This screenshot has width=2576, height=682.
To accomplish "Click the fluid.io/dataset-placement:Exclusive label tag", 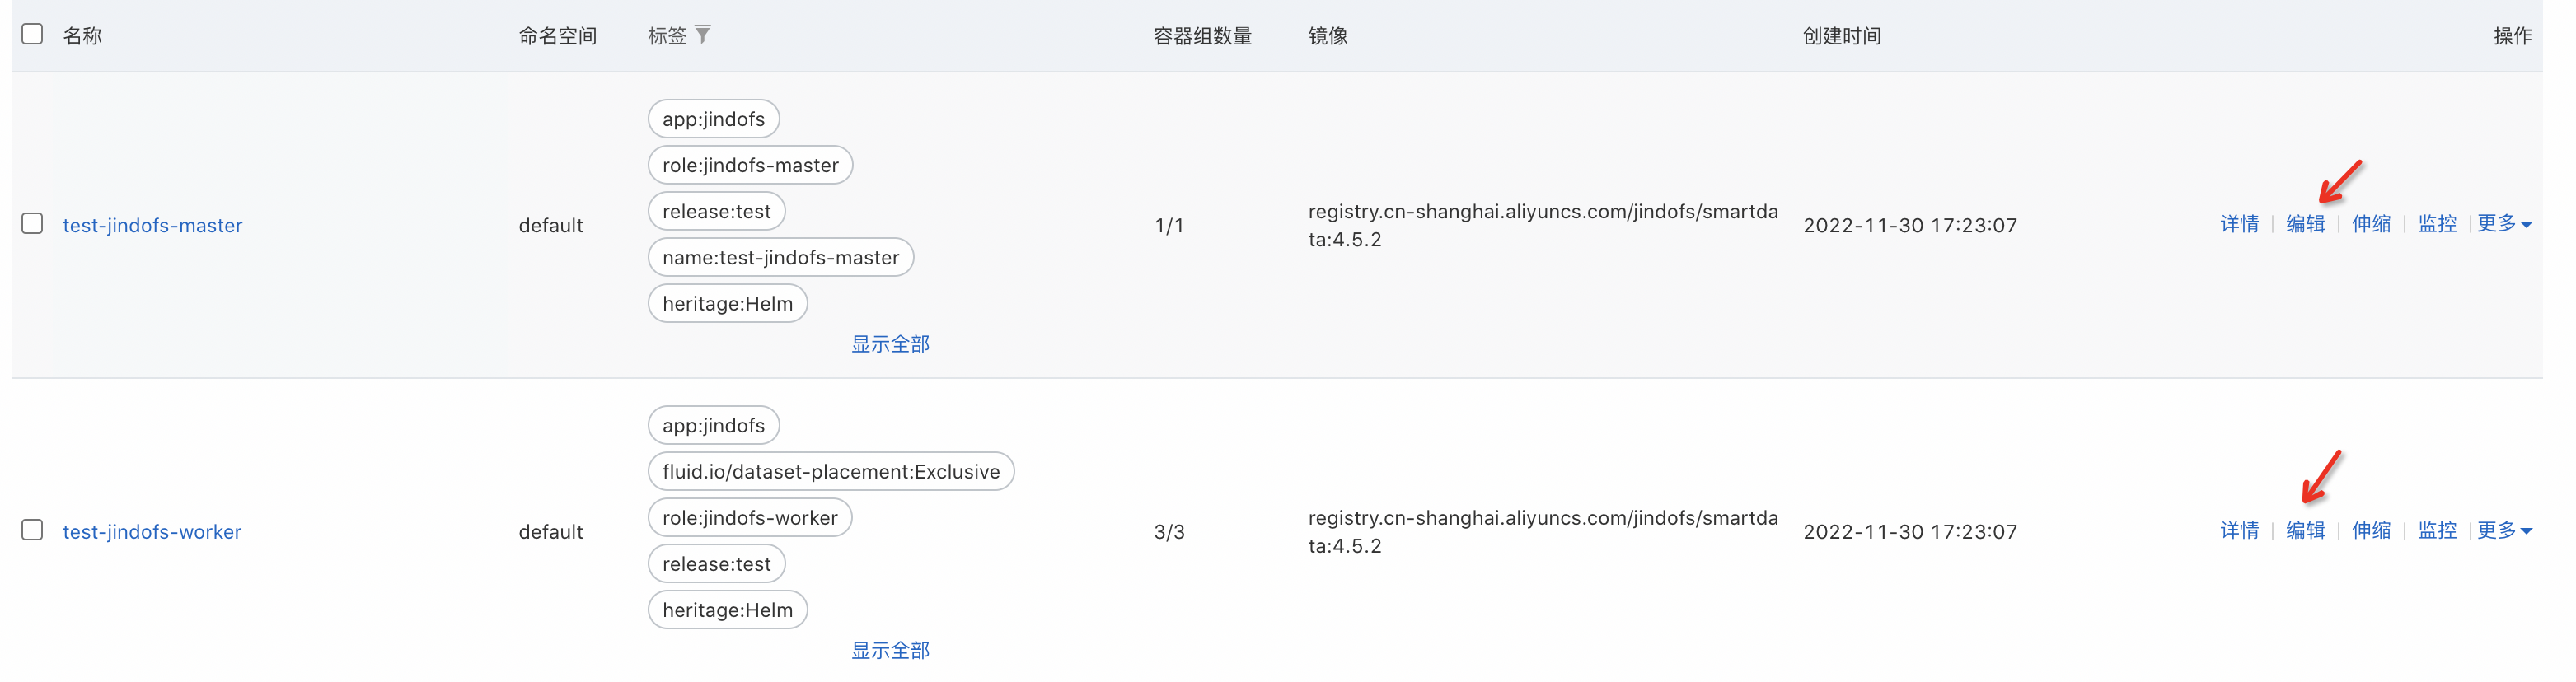I will click(x=830, y=472).
